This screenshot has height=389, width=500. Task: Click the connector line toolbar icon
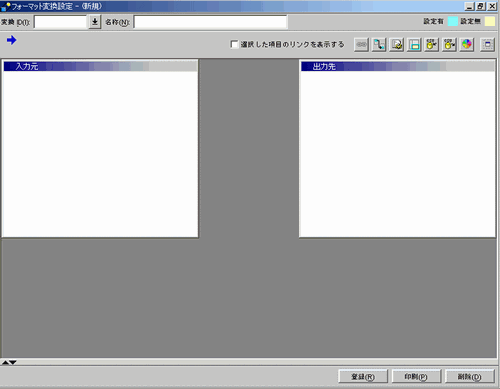[x=379, y=44]
